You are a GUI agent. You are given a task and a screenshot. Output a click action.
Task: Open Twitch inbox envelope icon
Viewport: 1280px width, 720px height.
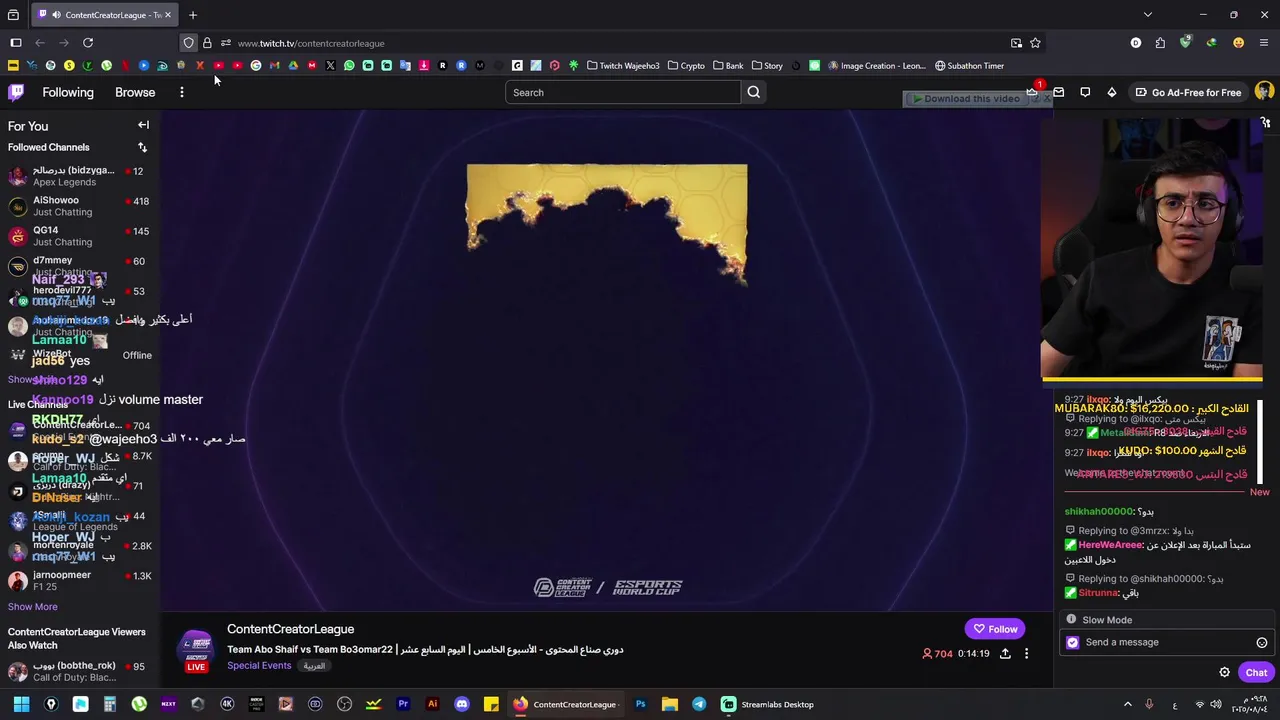[x=1058, y=92]
